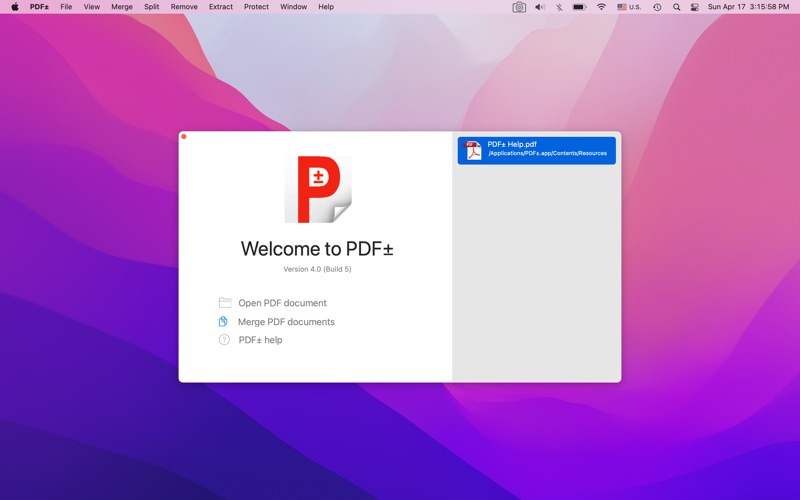Screen dimensions: 800x500
Task: Open the View menu
Action: pos(92,7)
